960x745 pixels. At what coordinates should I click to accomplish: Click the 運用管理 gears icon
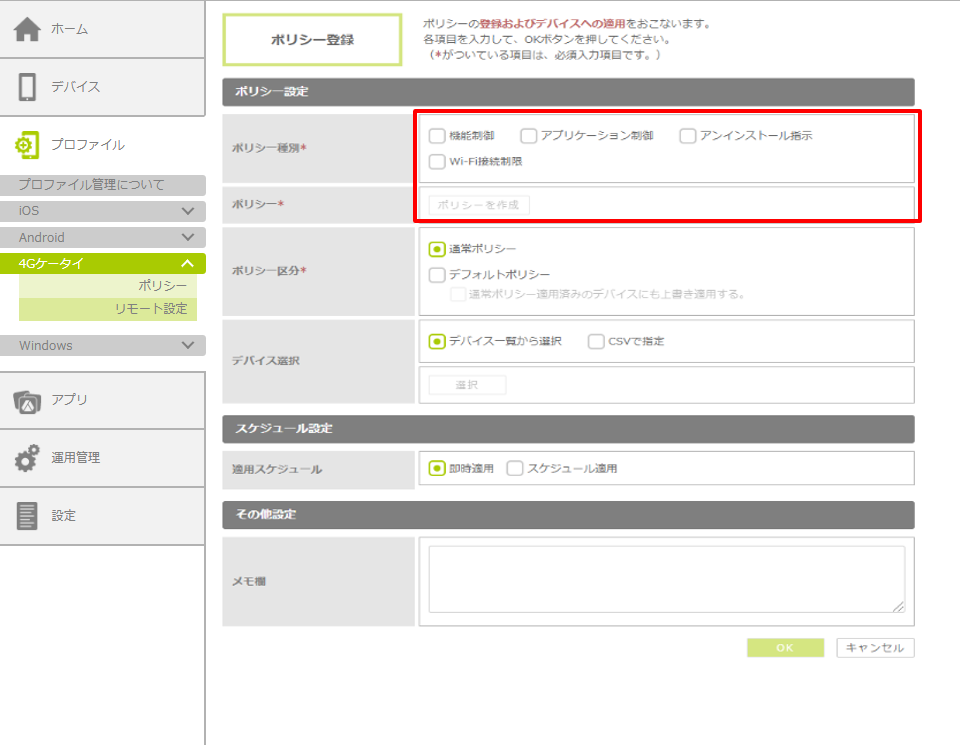[x=28, y=458]
